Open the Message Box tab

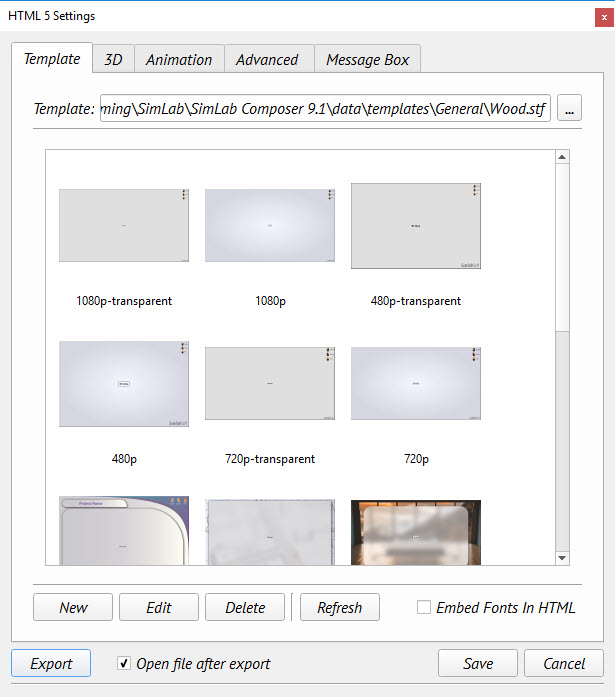click(367, 60)
